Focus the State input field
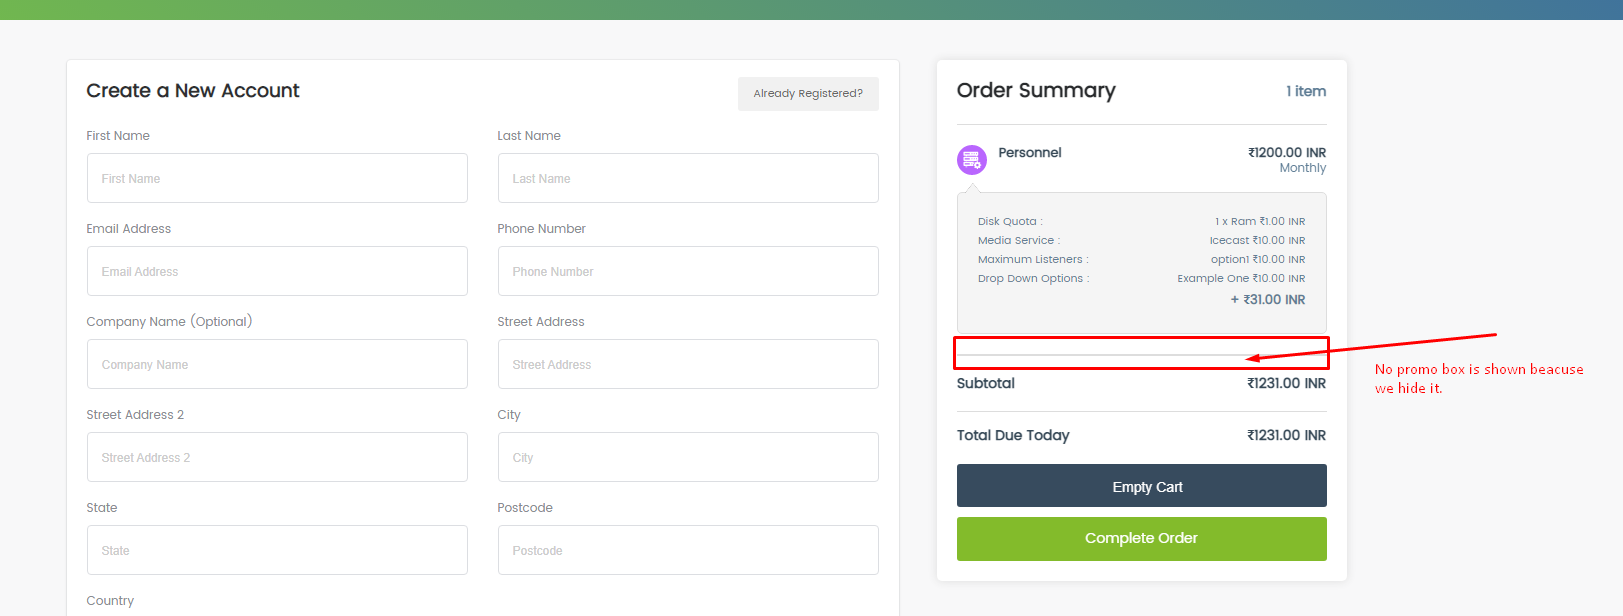This screenshot has width=1623, height=616. click(277, 550)
